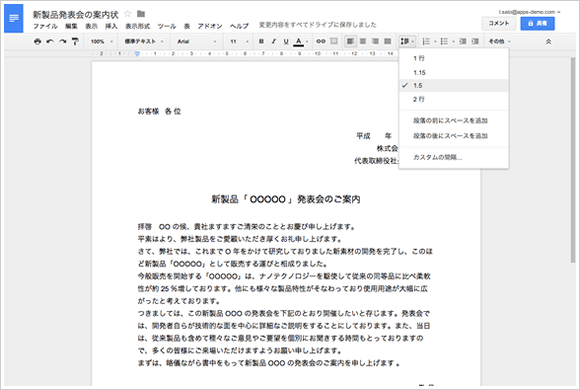Click the blue indent marker on ruler

(137, 54)
